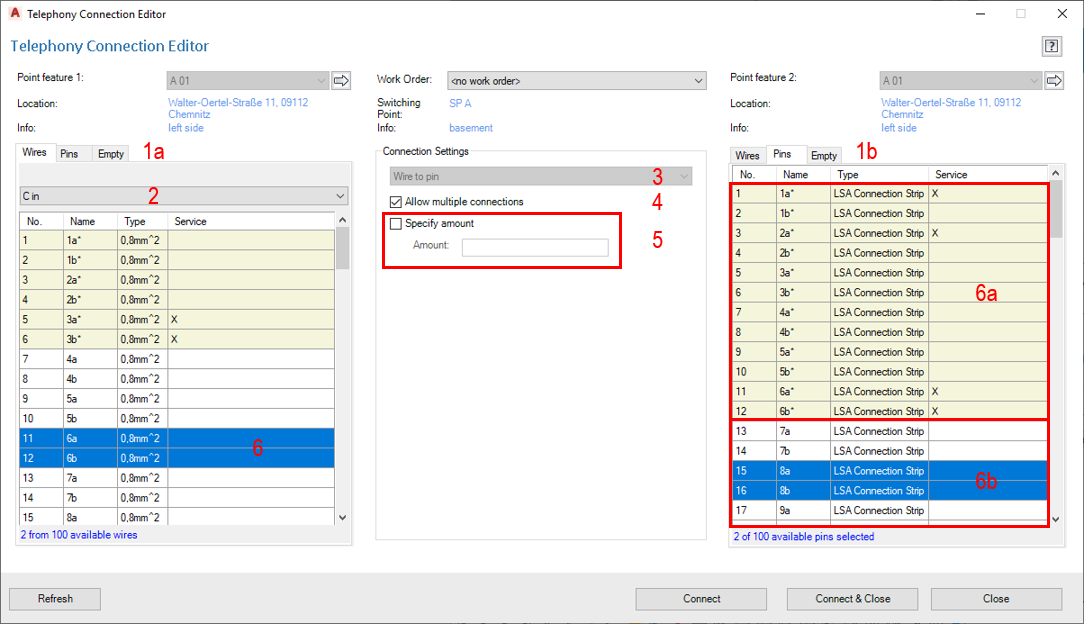Switch to right panel Wires tab
Image resolution: width=1084 pixels, height=624 pixels.
747,155
